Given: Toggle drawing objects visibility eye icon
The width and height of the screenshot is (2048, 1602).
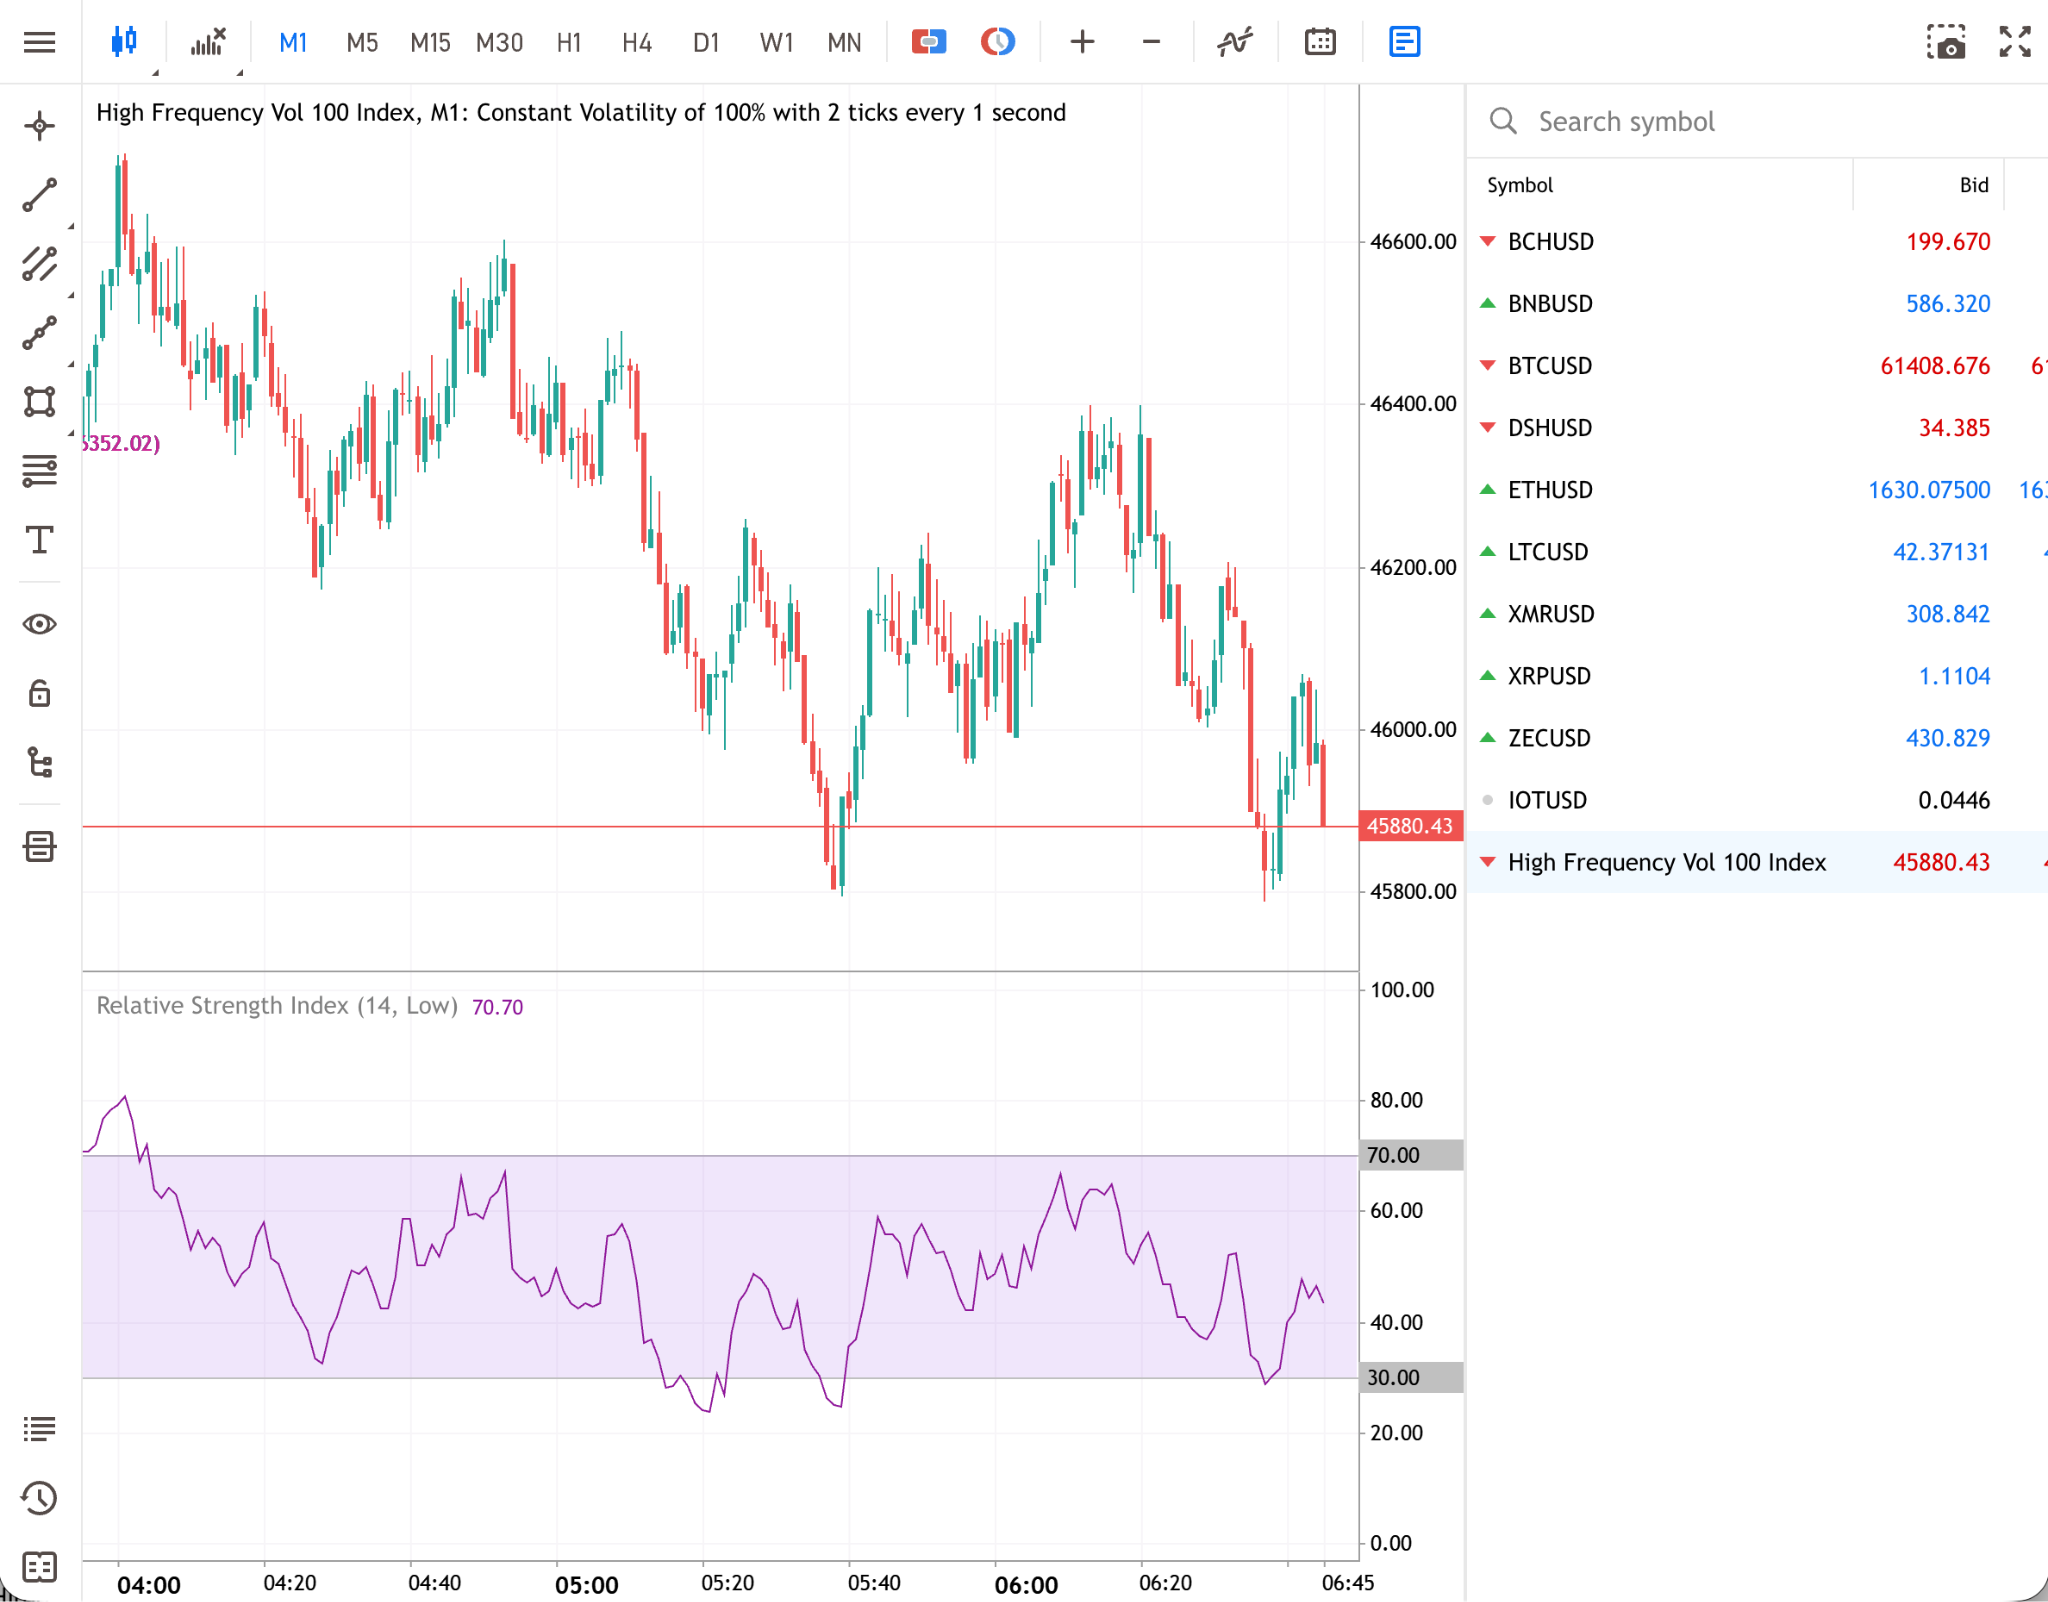Looking at the screenshot, I should (40, 624).
